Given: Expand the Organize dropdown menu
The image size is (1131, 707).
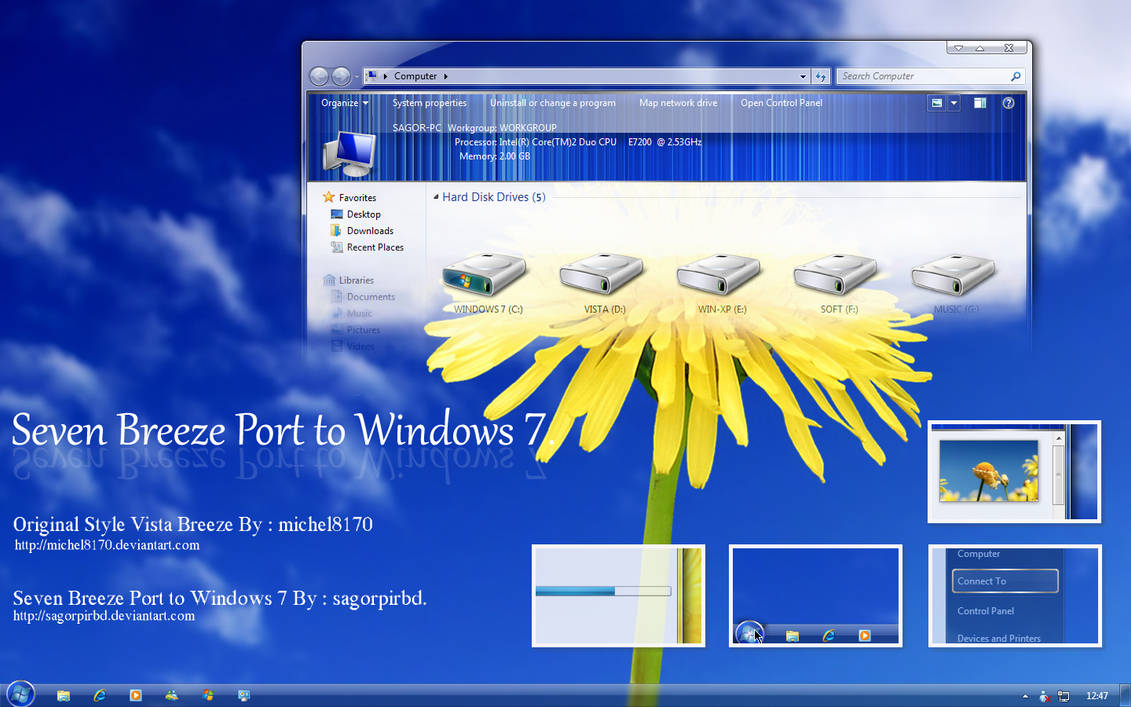Looking at the screenshot, I should [343, 102].
